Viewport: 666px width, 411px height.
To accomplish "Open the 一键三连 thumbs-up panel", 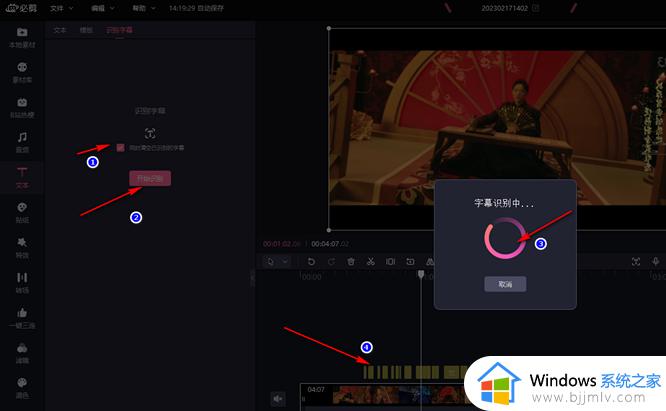I will (x=22, y=318).
